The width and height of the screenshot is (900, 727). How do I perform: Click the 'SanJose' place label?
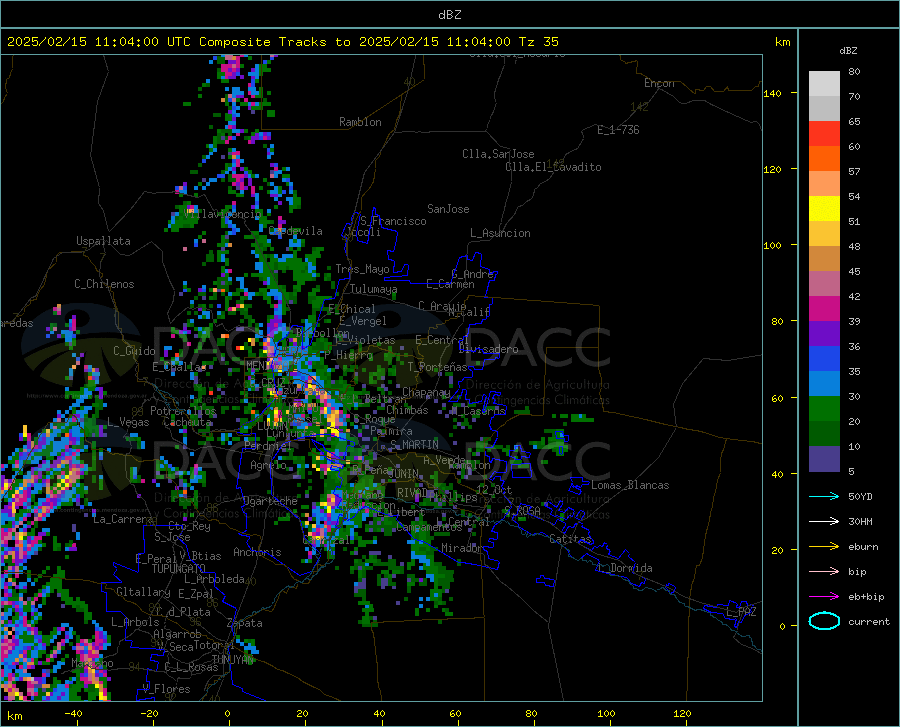(x=448, y=209)
